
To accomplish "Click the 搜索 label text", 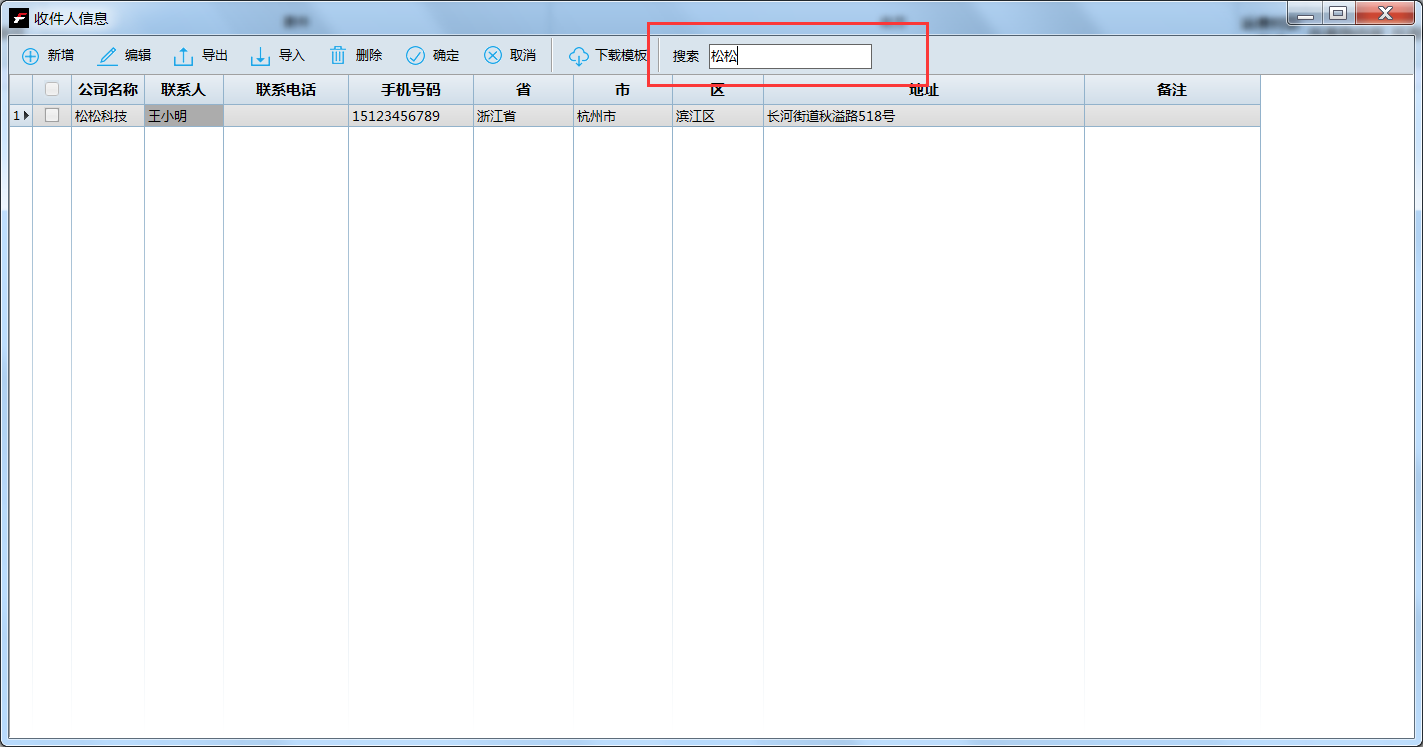I will click(x=686, y=56).
